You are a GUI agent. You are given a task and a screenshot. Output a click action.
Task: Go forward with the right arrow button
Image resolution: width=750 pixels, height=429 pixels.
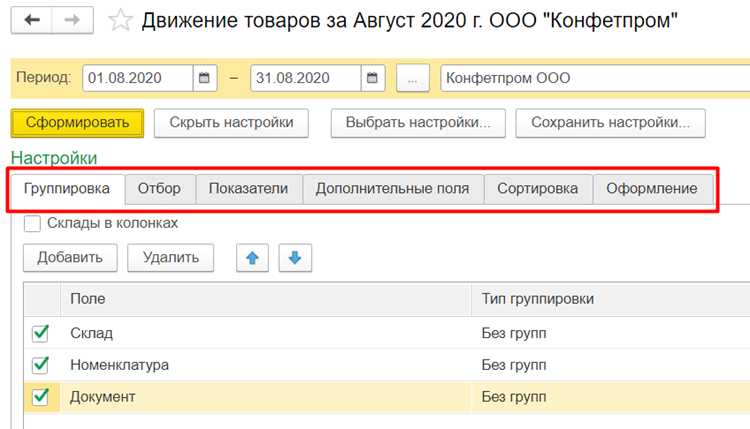[x=73, y=20]
